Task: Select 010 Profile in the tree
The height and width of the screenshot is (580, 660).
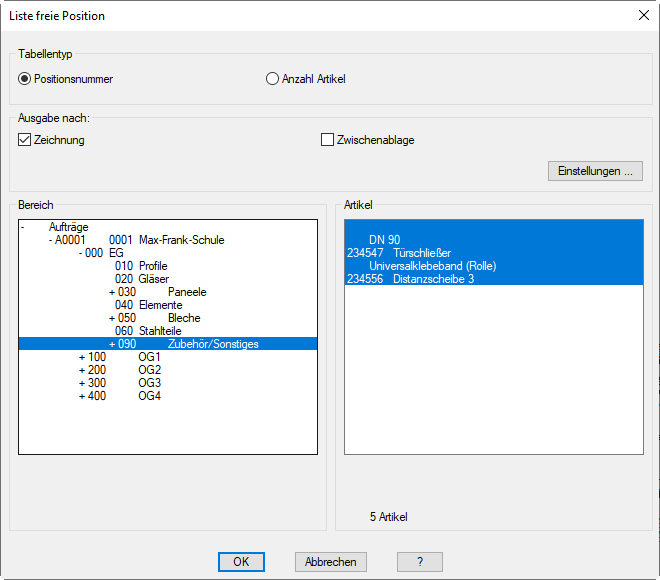Action: coord(141,266)
